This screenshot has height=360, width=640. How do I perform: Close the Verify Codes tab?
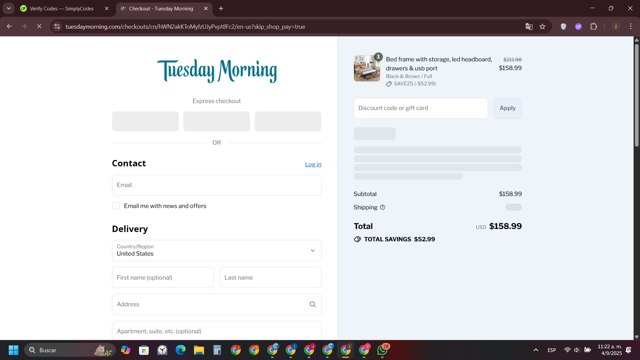(x=107, y=8)
